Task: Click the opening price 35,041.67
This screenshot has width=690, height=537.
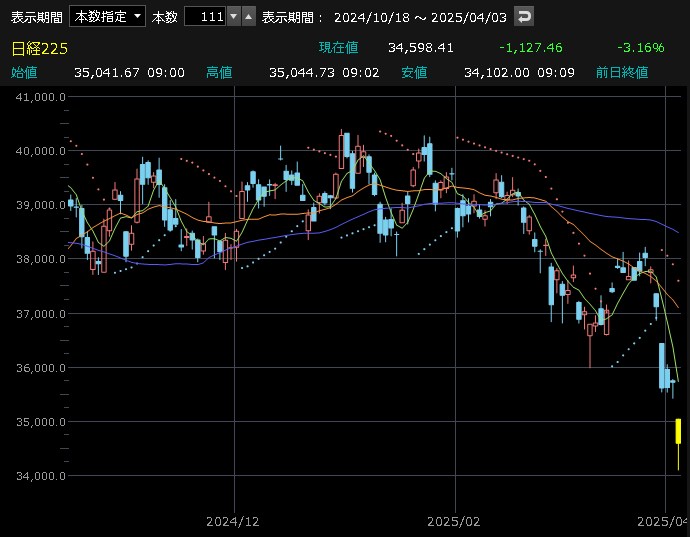Action: (107, 73)
